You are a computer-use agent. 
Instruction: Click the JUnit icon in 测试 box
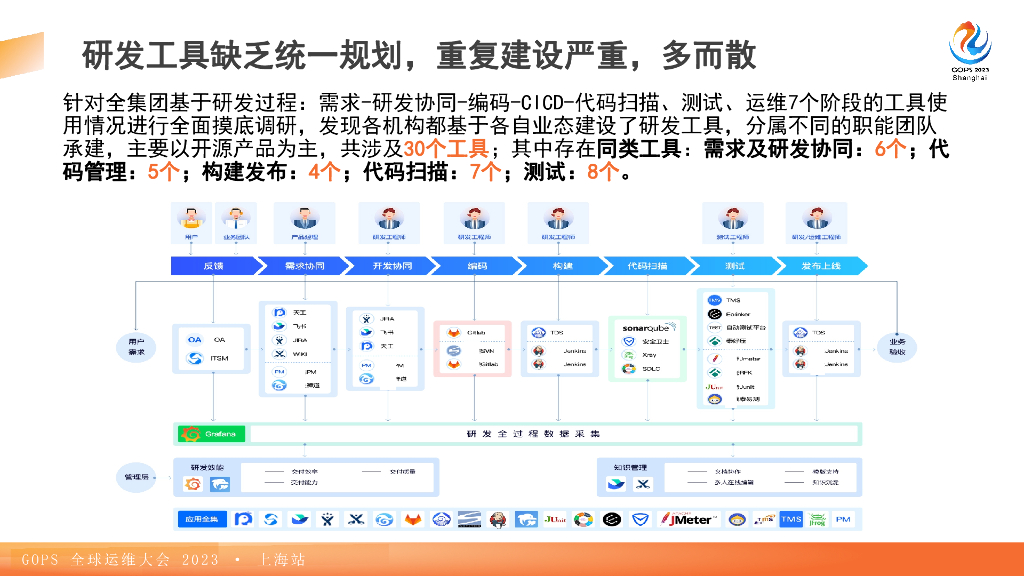click(x=714, y=387)
